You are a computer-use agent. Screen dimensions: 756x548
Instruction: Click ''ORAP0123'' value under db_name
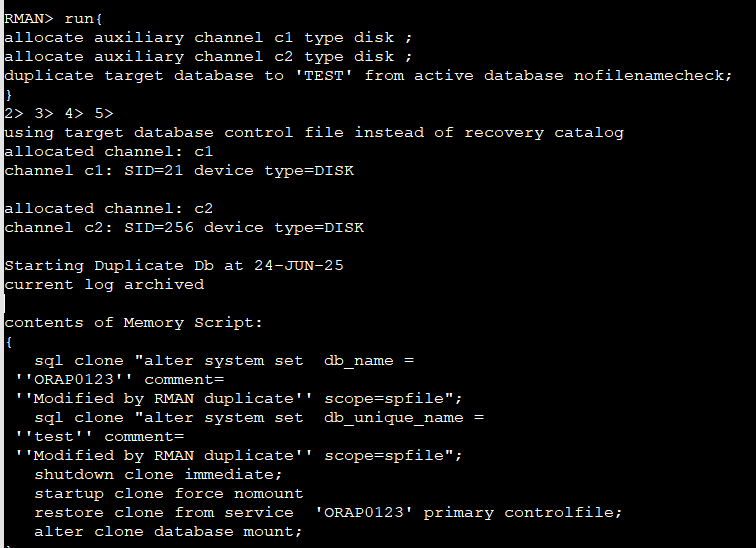[x=74, y=379]
